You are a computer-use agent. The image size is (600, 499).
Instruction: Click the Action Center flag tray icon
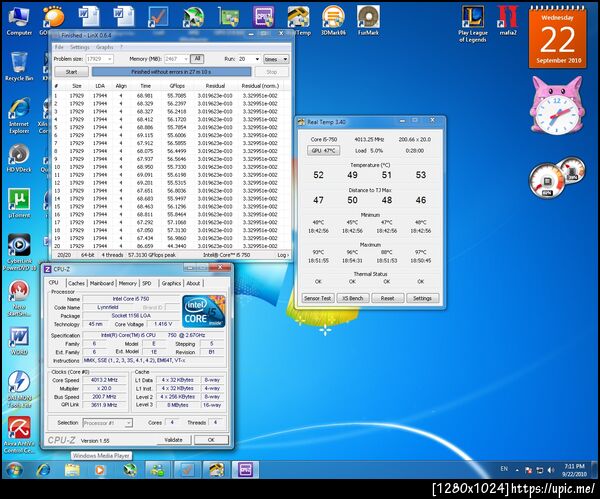pyautogui.click(x=528, y=470)
